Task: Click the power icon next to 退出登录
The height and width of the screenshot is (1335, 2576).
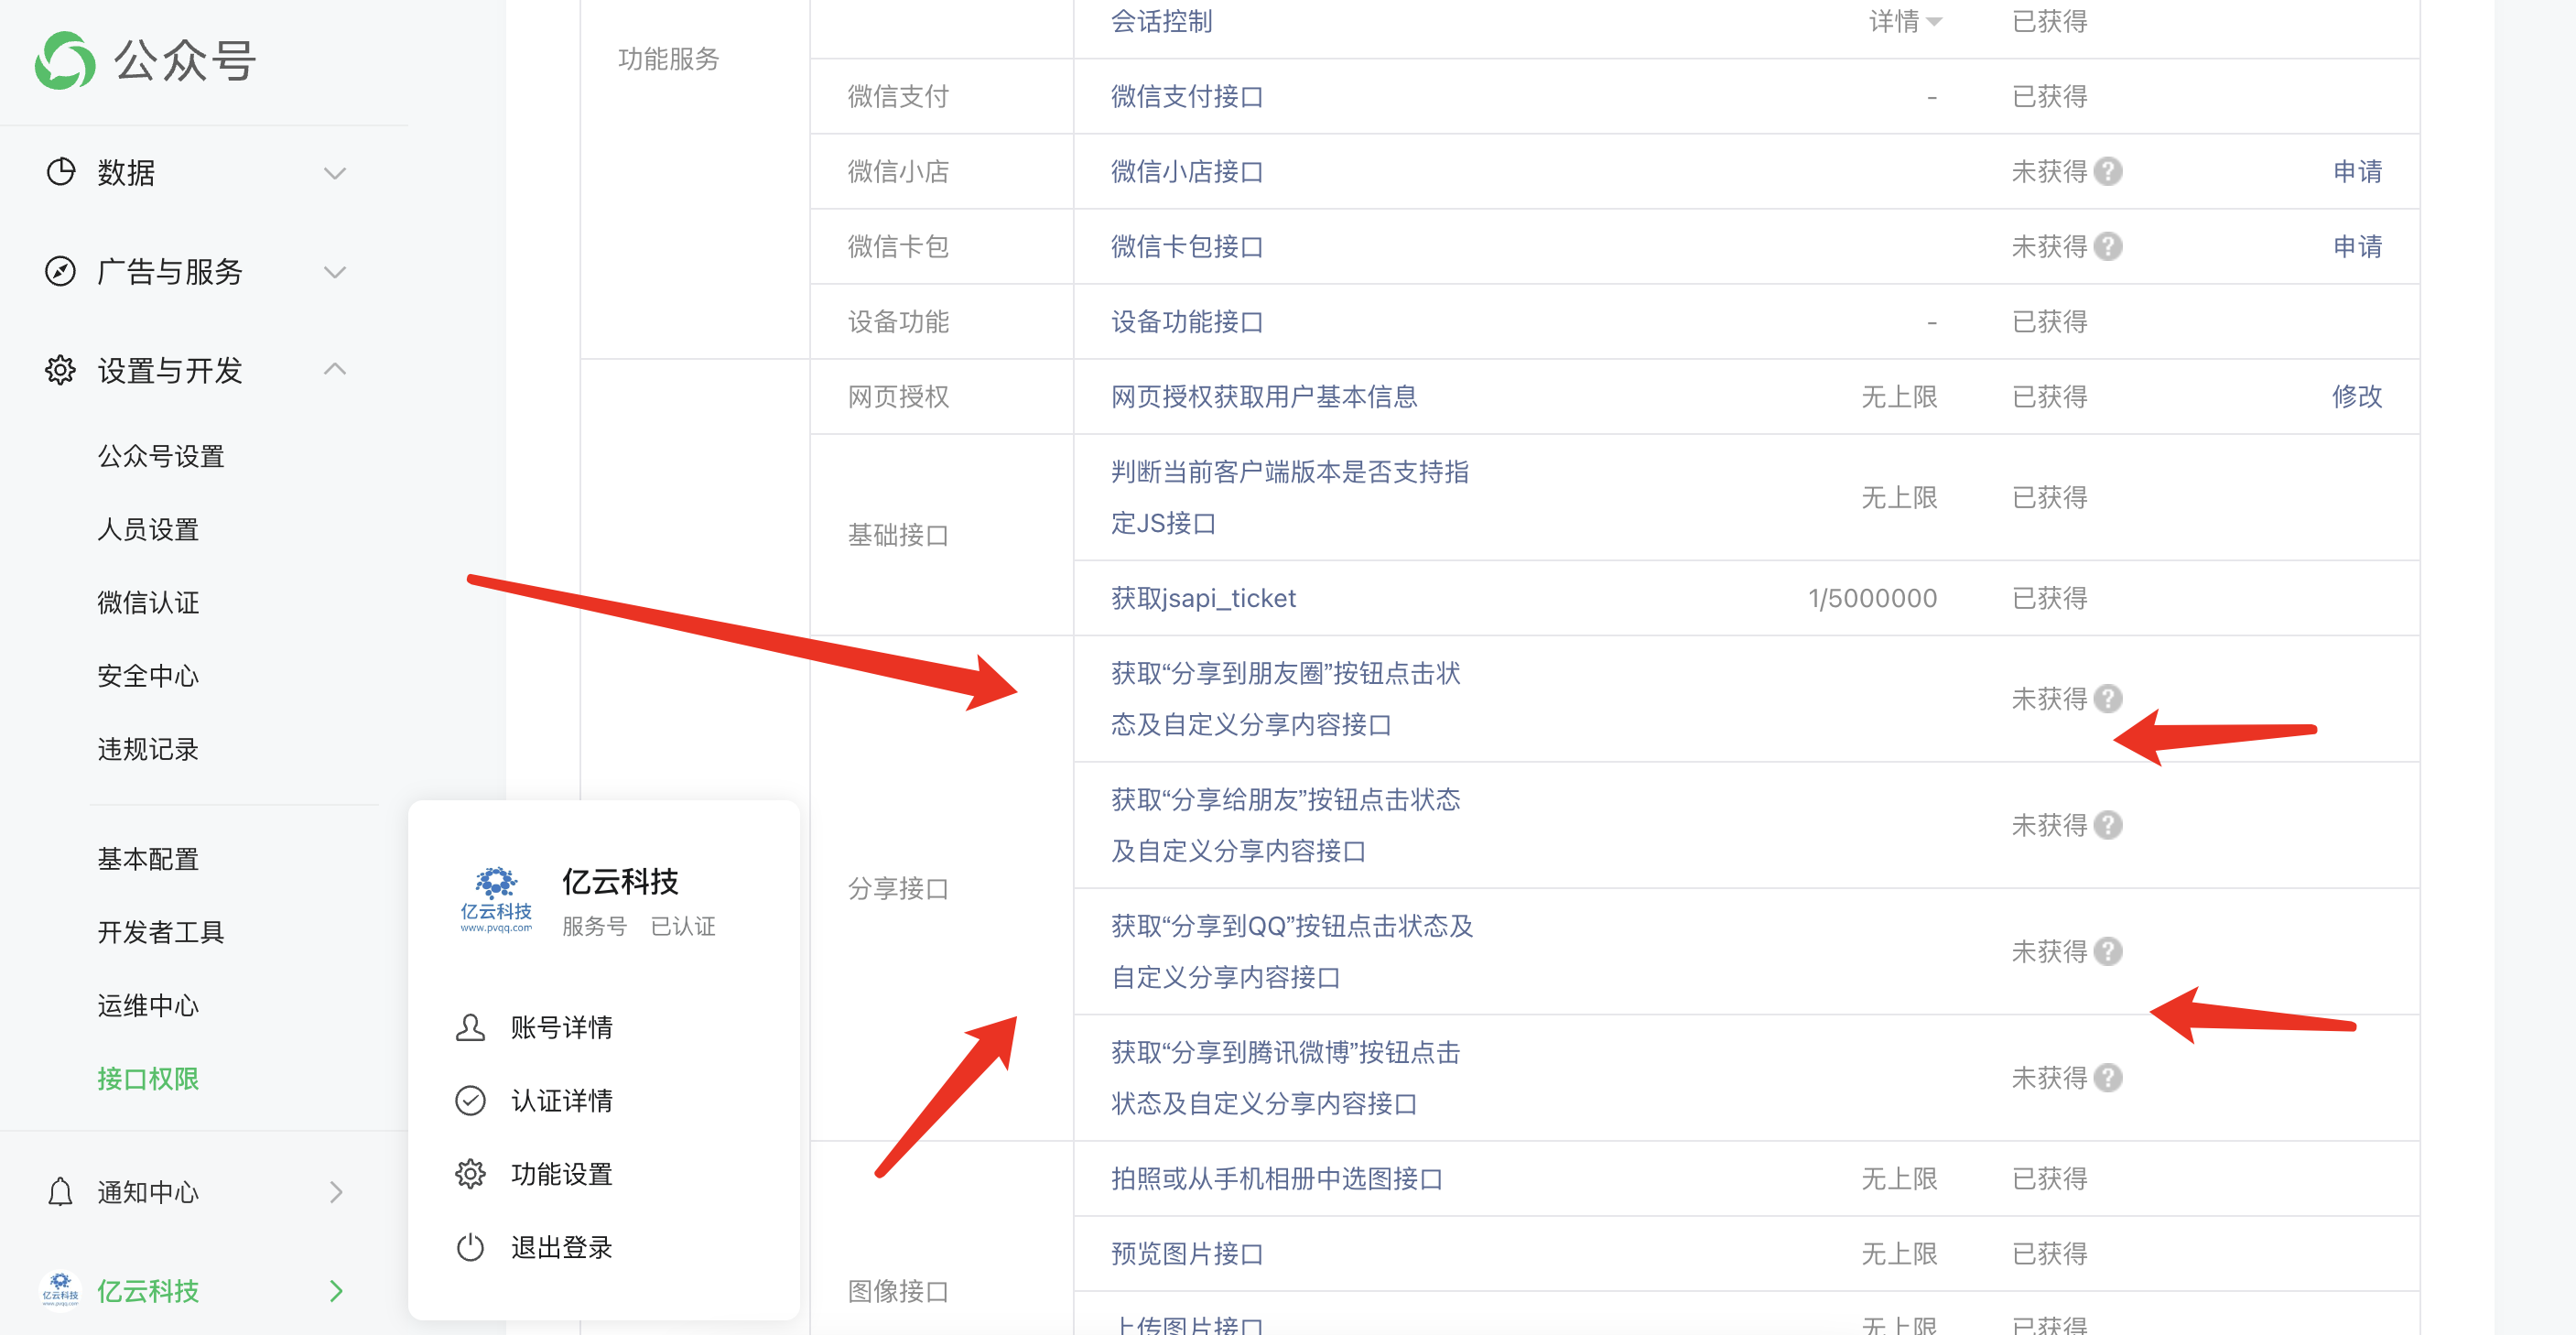Action: click(x=470, y=1247)
